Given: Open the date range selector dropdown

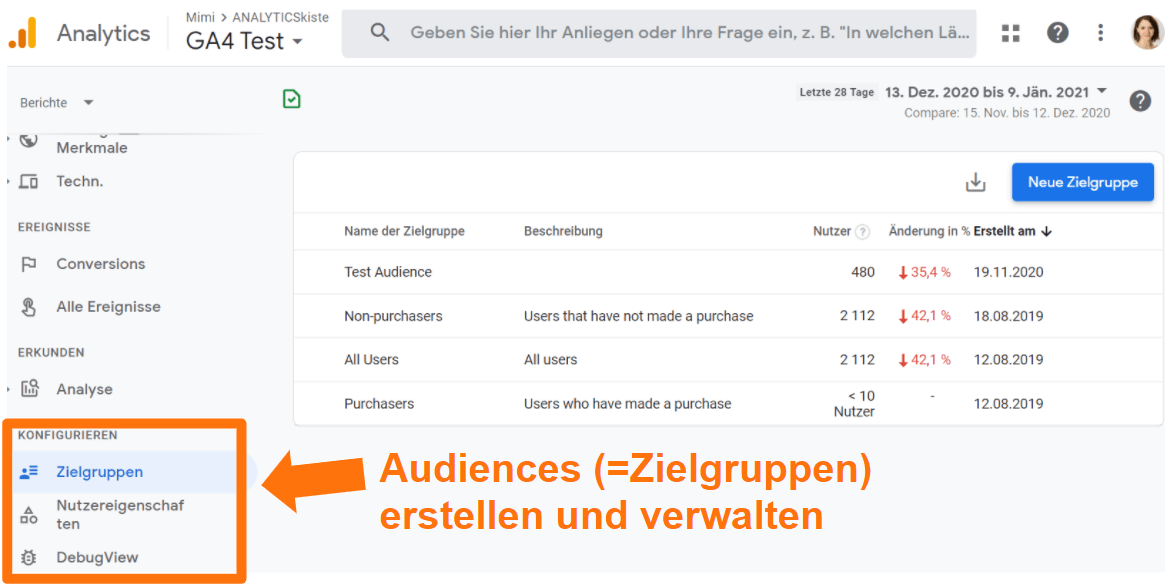Looking at the screenshot, I should click(x=995, y=91).
